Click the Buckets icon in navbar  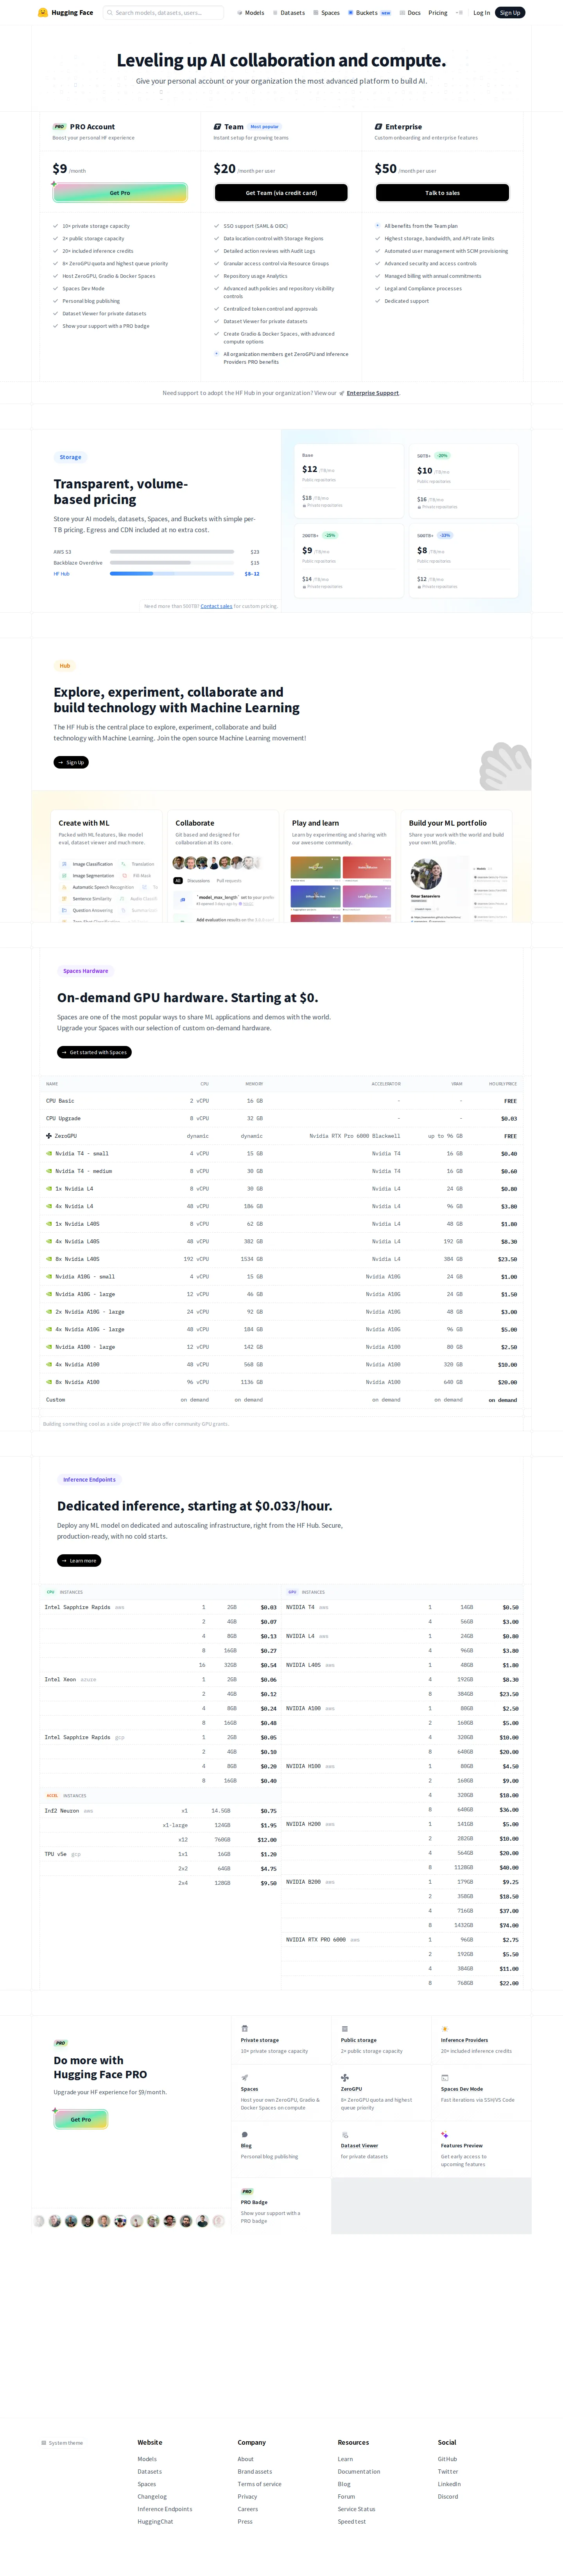(x=351, y=13)
